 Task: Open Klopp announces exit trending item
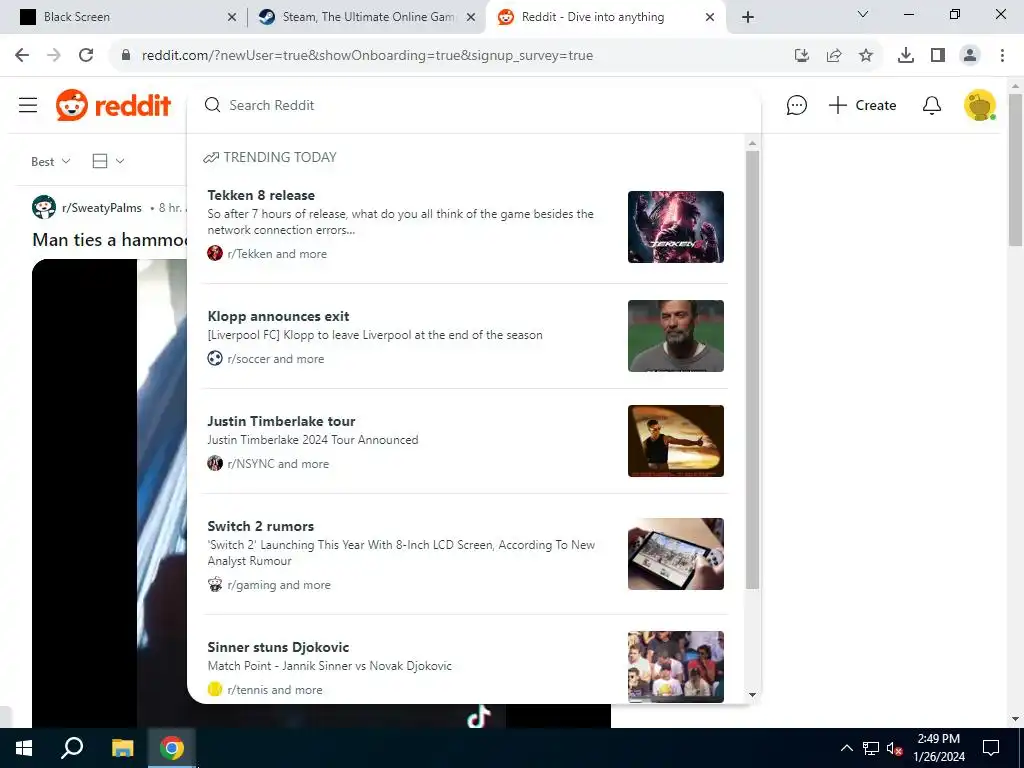coord(465,336)
